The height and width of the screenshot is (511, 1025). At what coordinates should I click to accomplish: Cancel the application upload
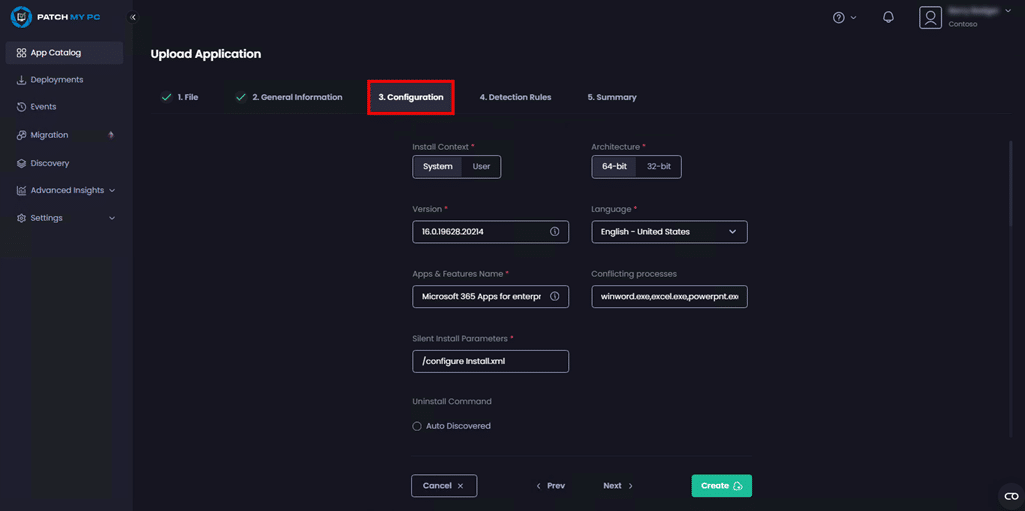pos(443,486)
